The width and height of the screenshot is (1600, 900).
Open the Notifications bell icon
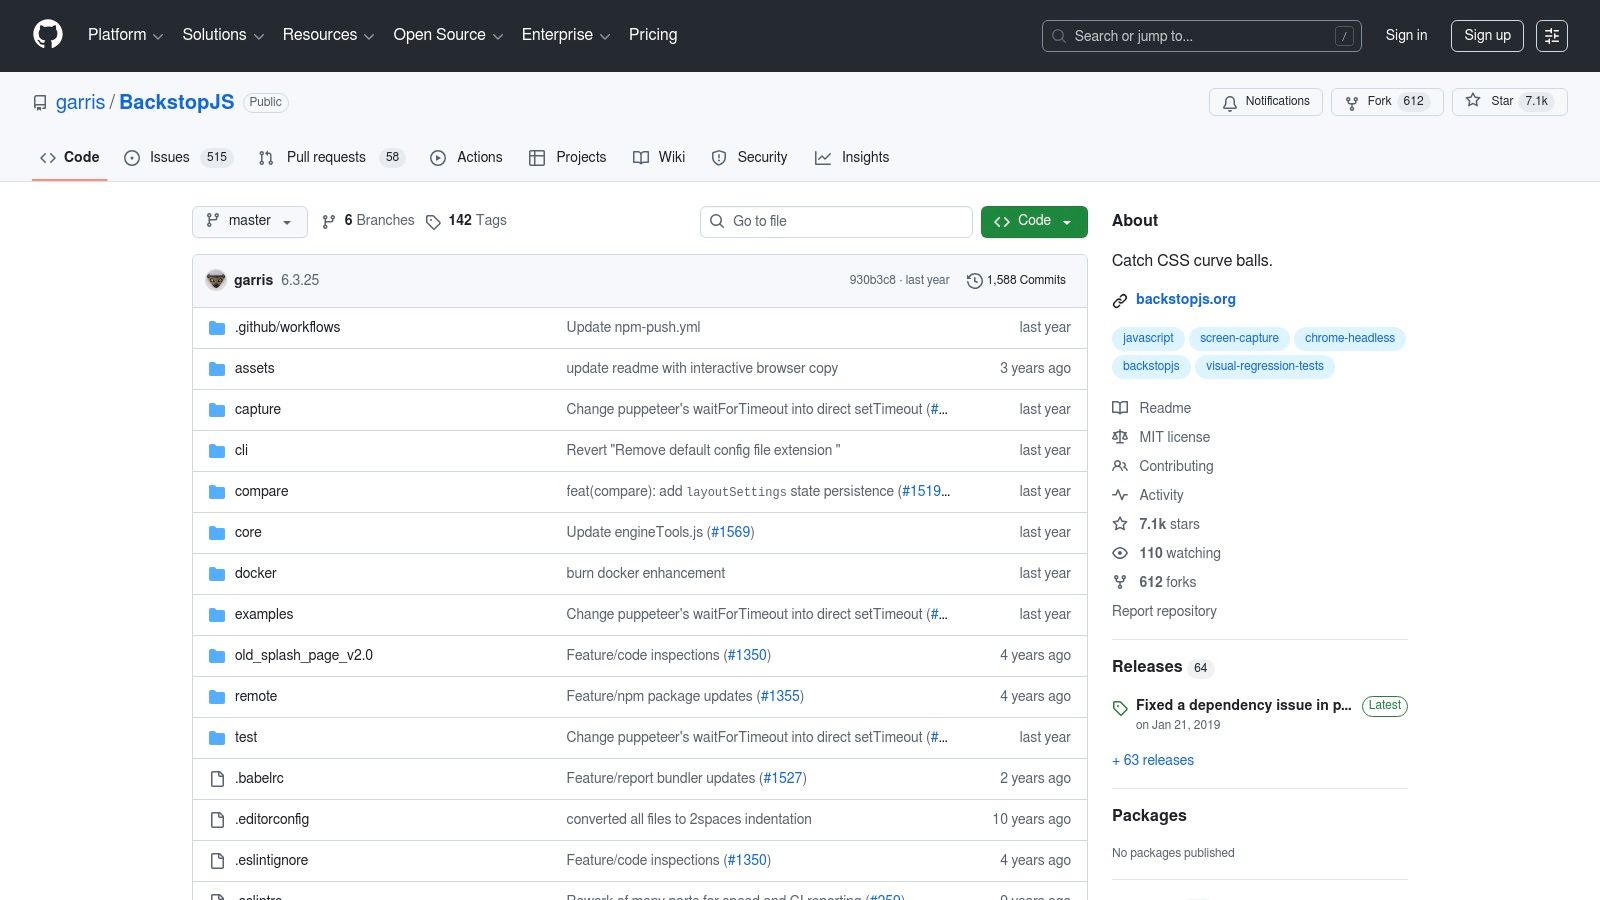click(x=1230, y=101)
